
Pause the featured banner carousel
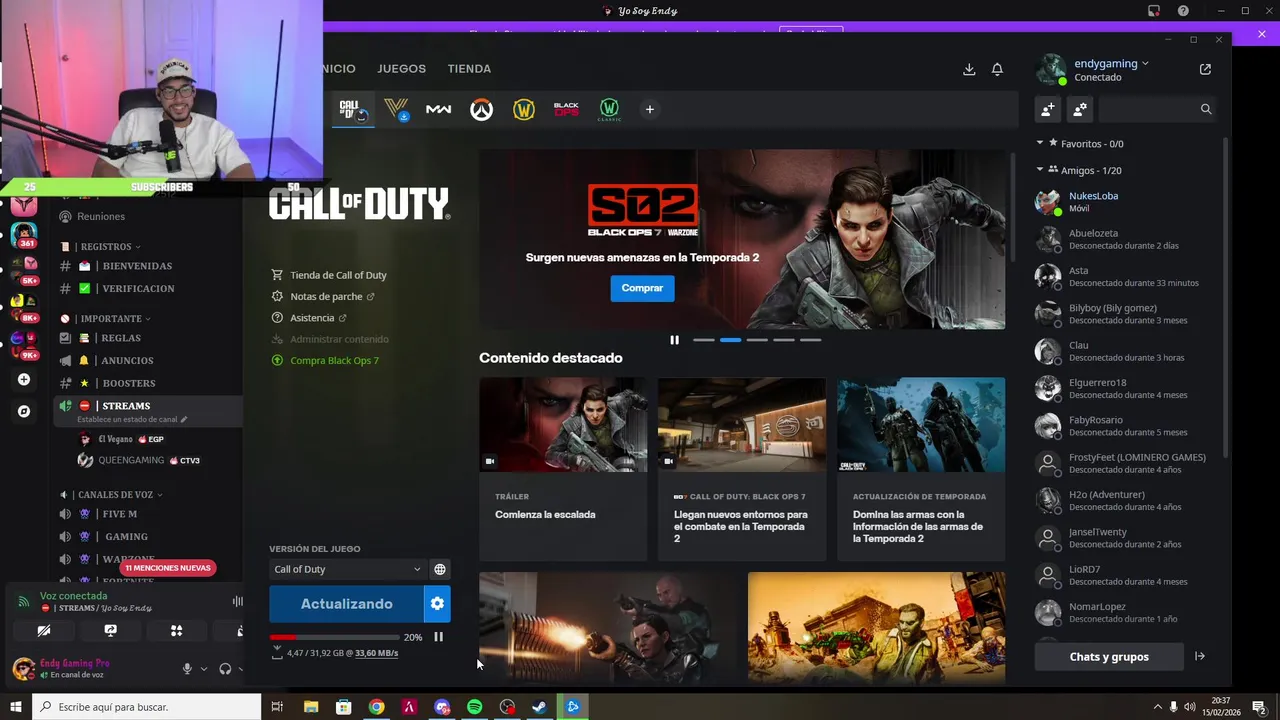pyautogui.click(x=674, y=340)
